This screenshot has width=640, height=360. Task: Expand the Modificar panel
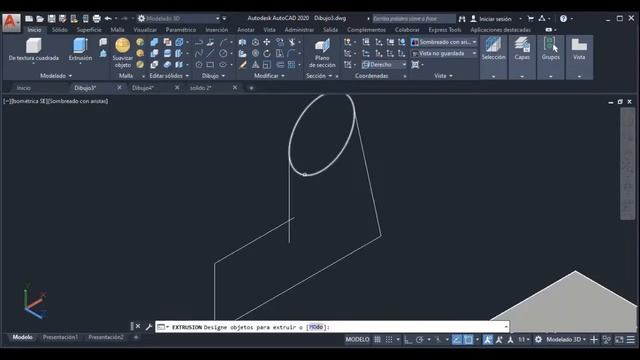click(x=269, y=76)
